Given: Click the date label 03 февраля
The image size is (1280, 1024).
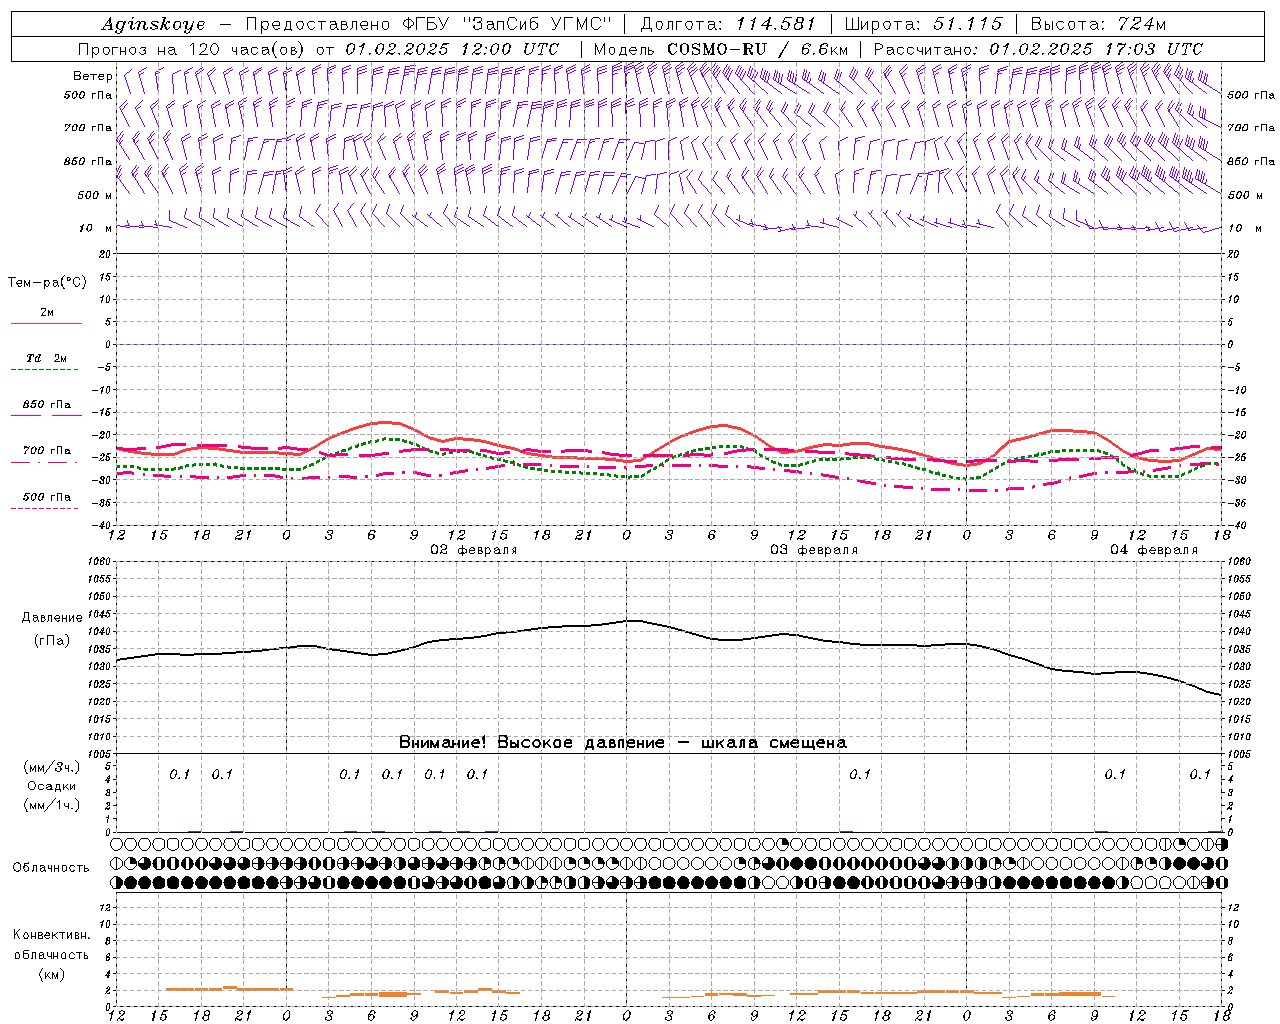Looking at the screenshot, I should coord(814,550).
